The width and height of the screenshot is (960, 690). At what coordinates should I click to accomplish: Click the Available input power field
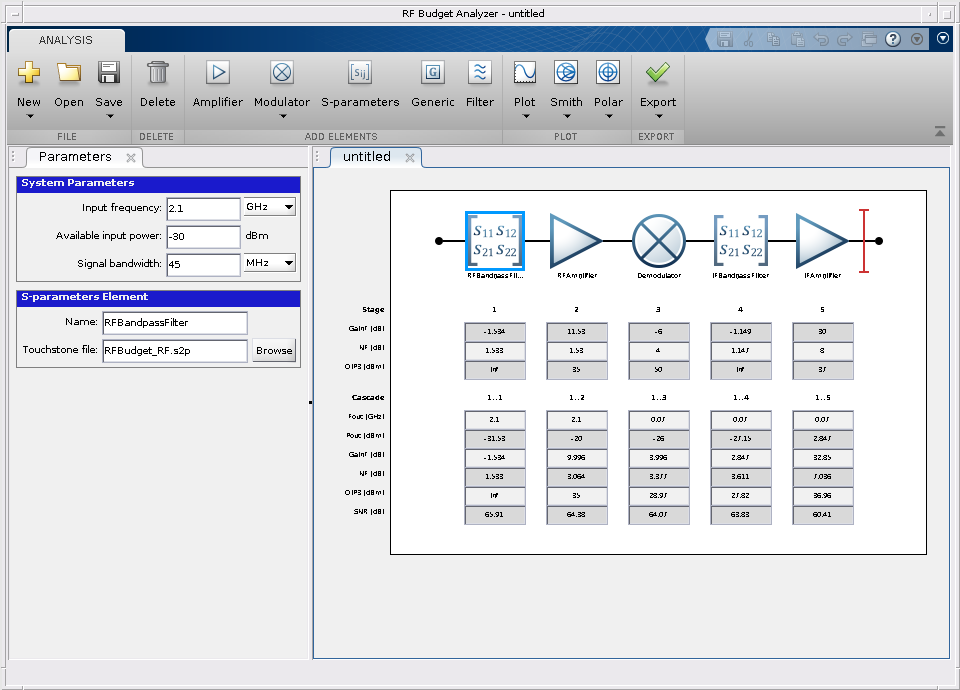click(x=203, y=236)
